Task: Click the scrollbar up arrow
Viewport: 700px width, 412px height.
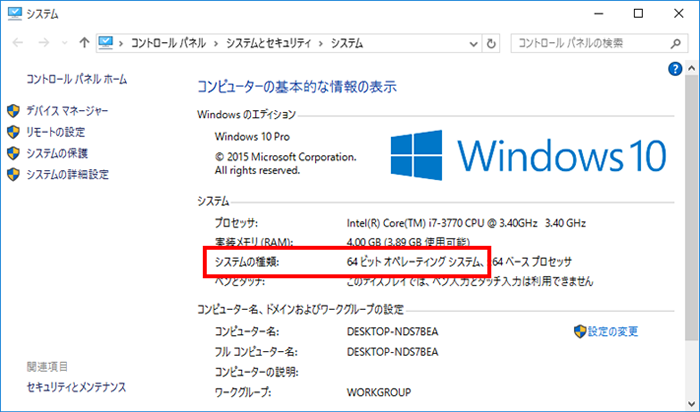Action: [692, 68]
